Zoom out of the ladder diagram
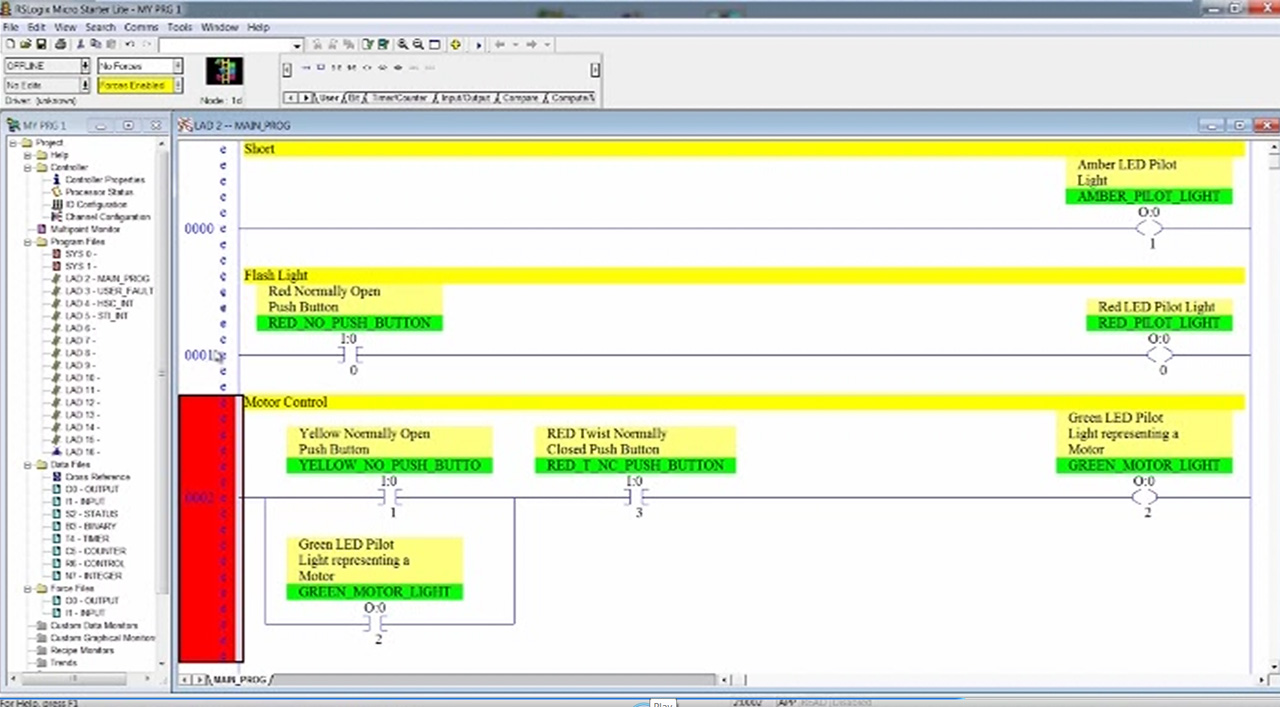Viewport: 1280px width, 707px height. tap(419, 44)
